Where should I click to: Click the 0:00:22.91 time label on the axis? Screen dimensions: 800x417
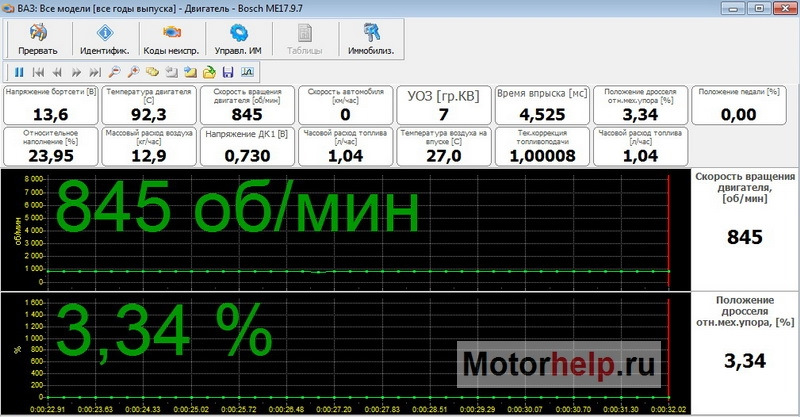point(47,409)
